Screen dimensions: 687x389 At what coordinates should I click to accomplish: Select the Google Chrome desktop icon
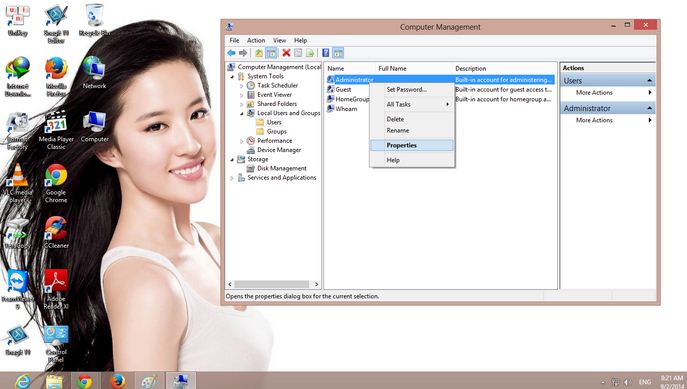click(x=56, y=183)
